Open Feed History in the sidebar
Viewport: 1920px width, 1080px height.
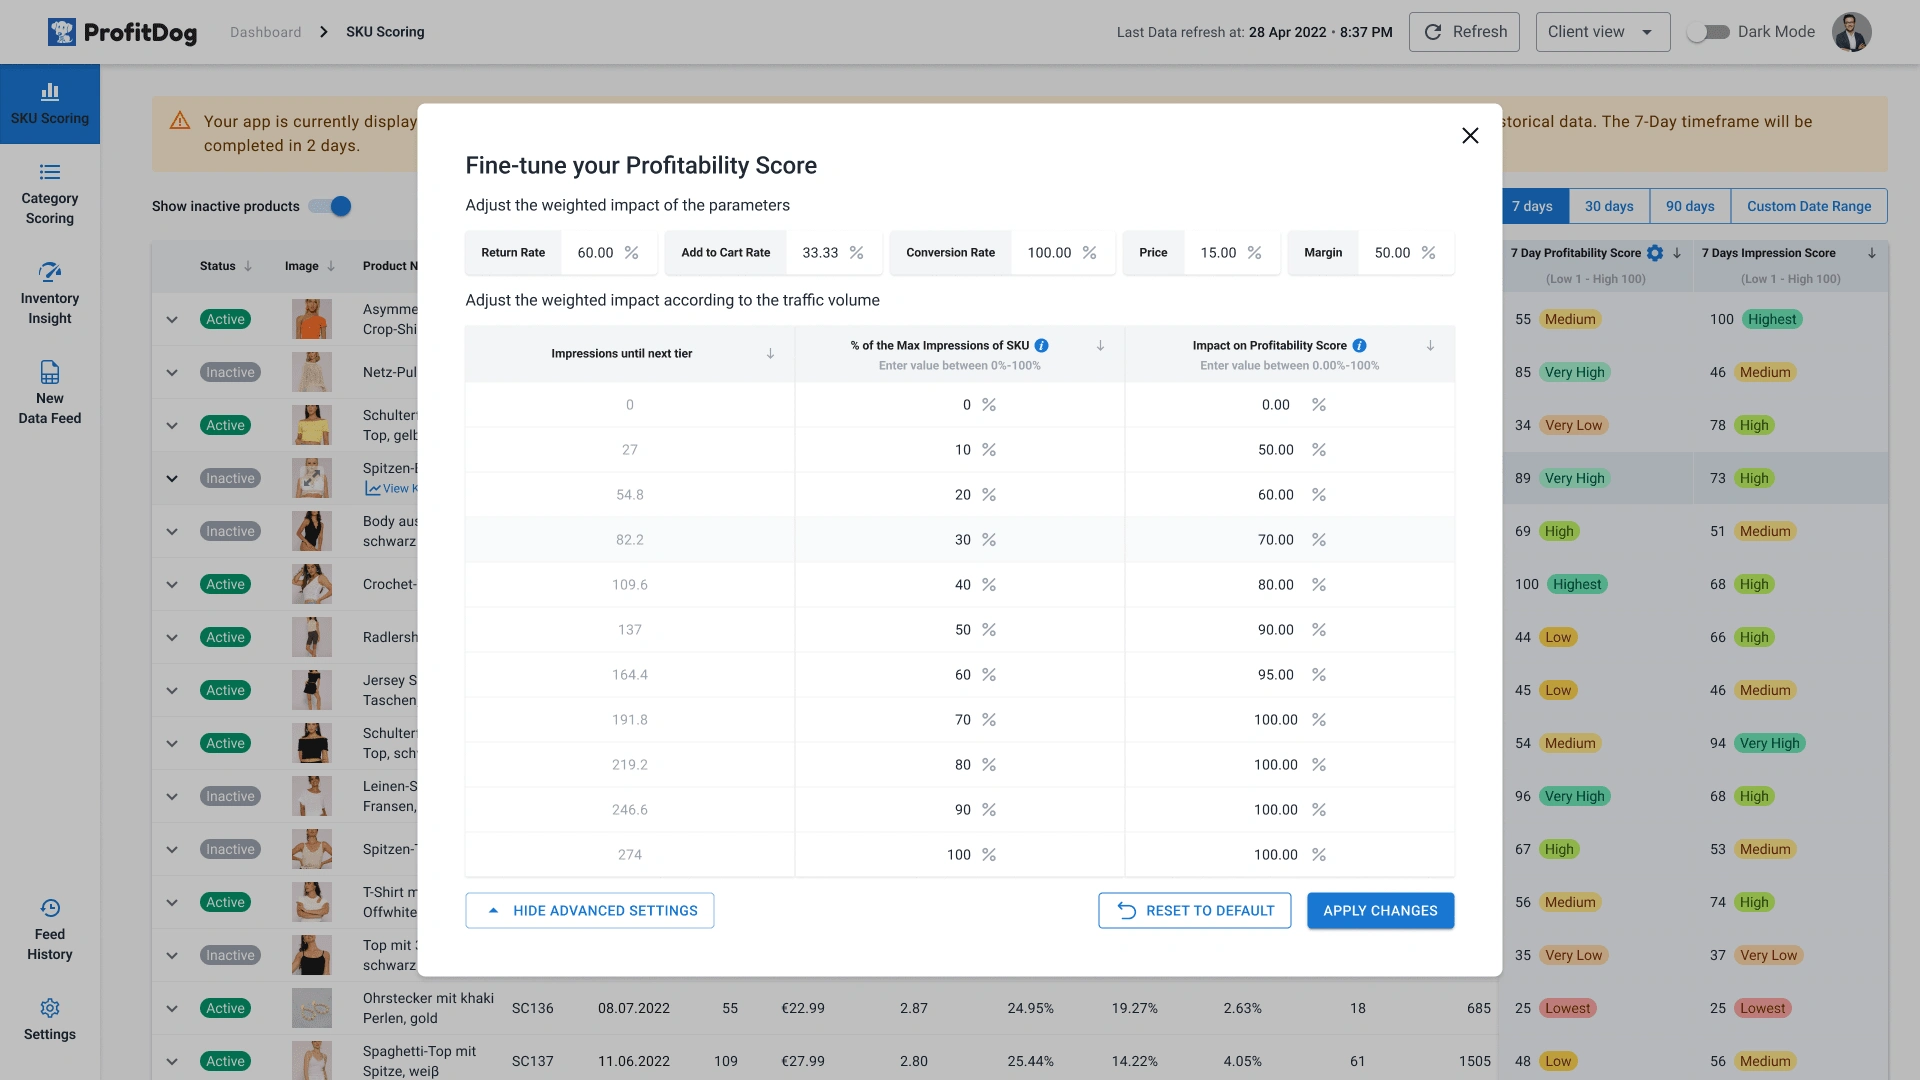pyautogui.click(x=50, y=930)
